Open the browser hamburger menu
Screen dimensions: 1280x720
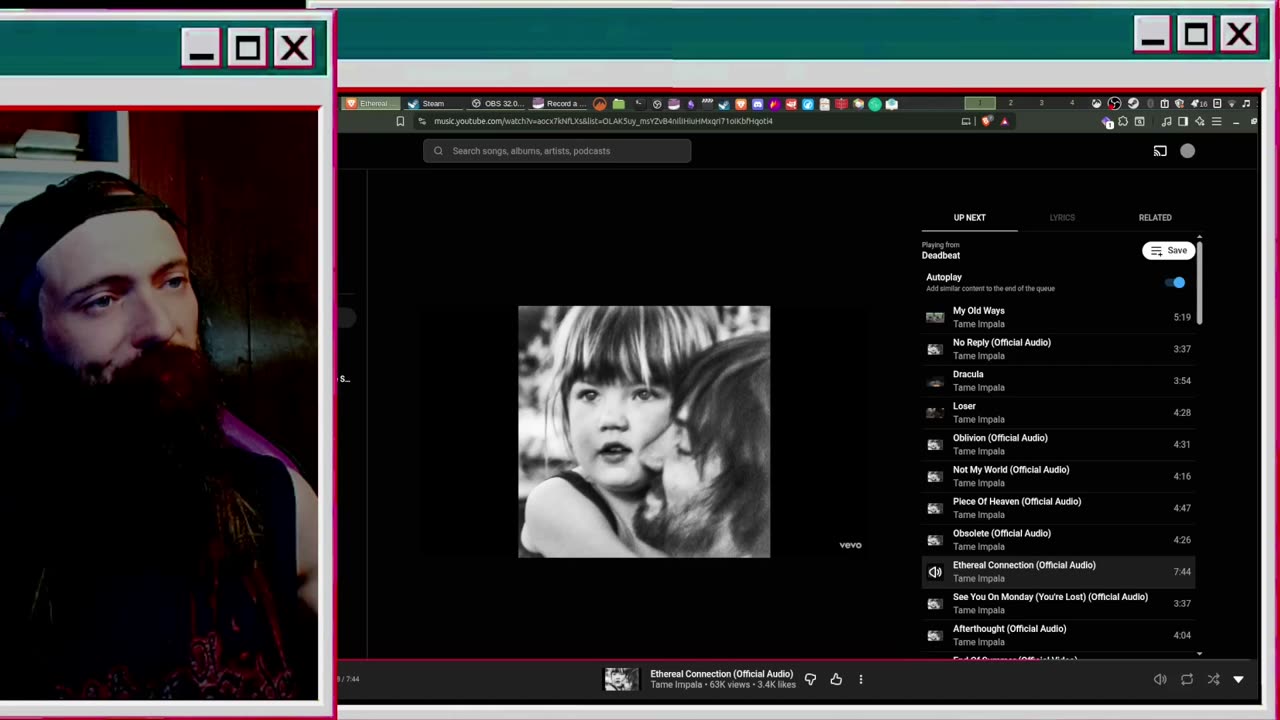(1216, 122)
